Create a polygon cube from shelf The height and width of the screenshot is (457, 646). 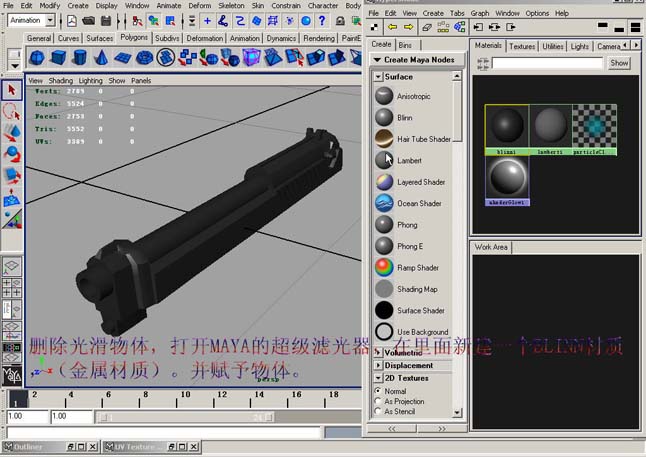(x=58, y=57)
